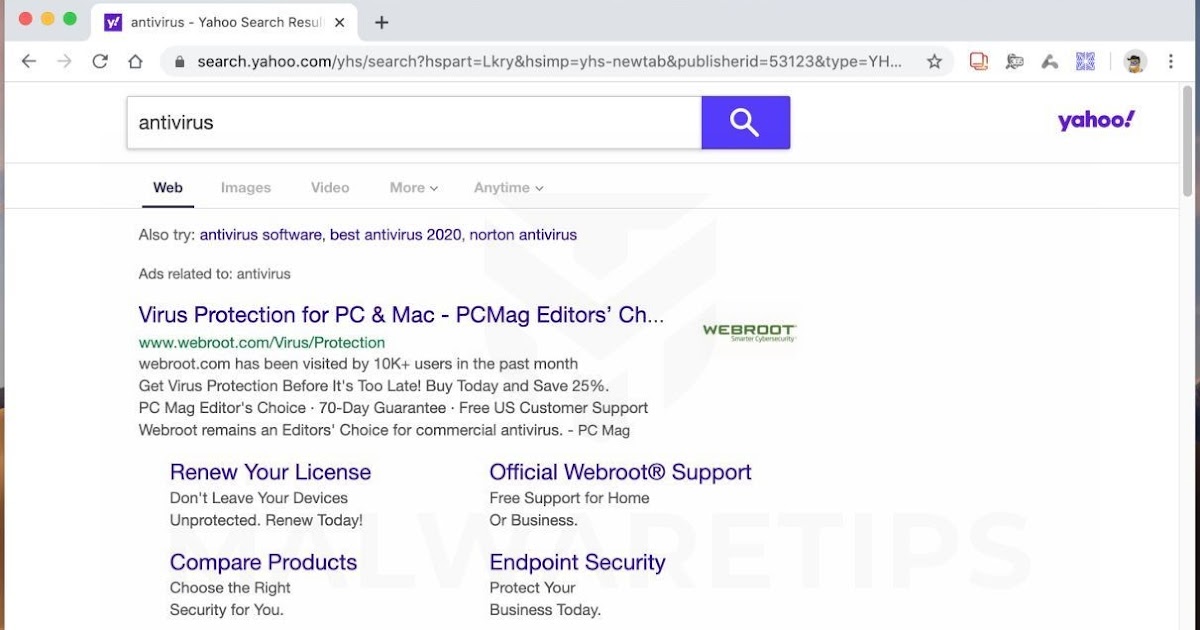This screenshot has width=1200, height=630.
Task: Expand the More dropdown
Action: tap(413, 187)
